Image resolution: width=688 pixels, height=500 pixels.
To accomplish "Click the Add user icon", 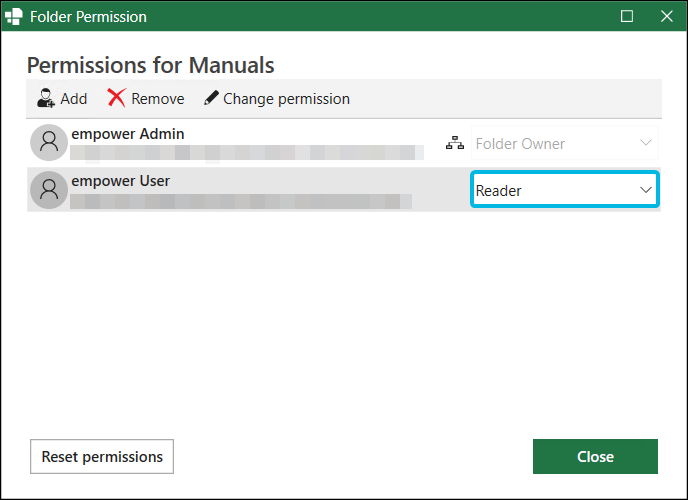I will [x=46, y=98].
